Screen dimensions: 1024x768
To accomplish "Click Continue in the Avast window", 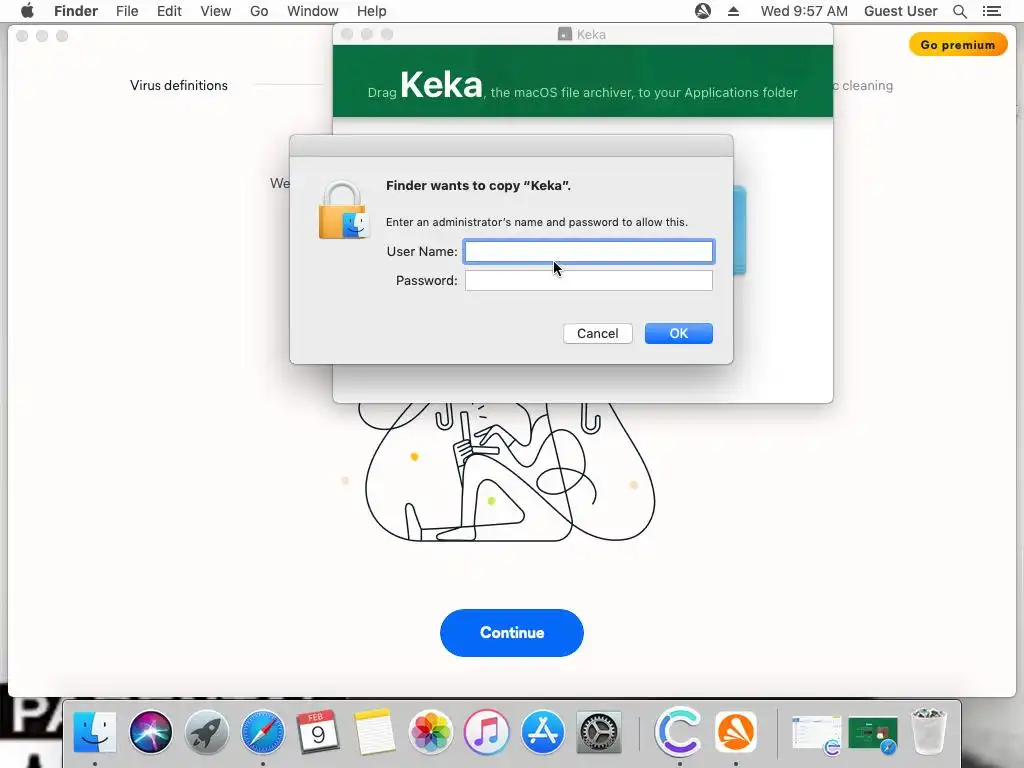I will pyautogui.click(x=511, y=633).
